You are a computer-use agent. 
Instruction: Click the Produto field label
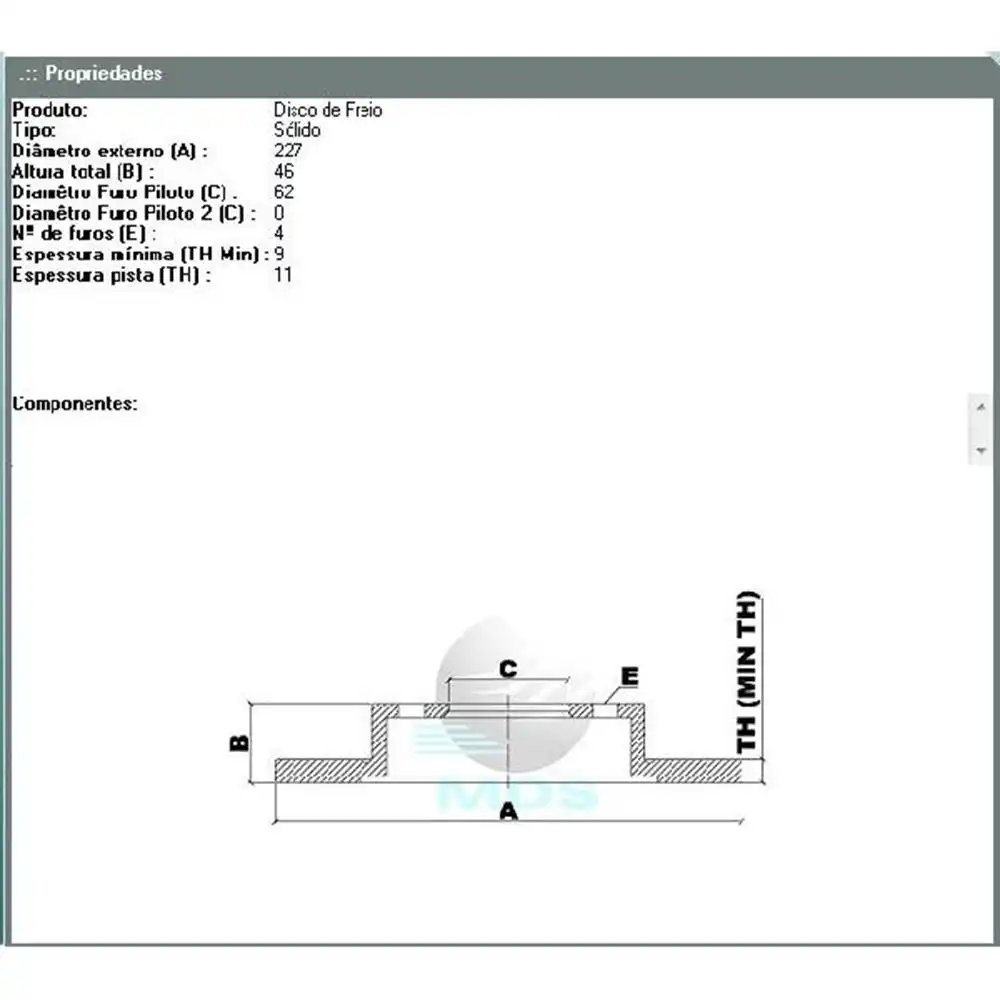(50, 110)
